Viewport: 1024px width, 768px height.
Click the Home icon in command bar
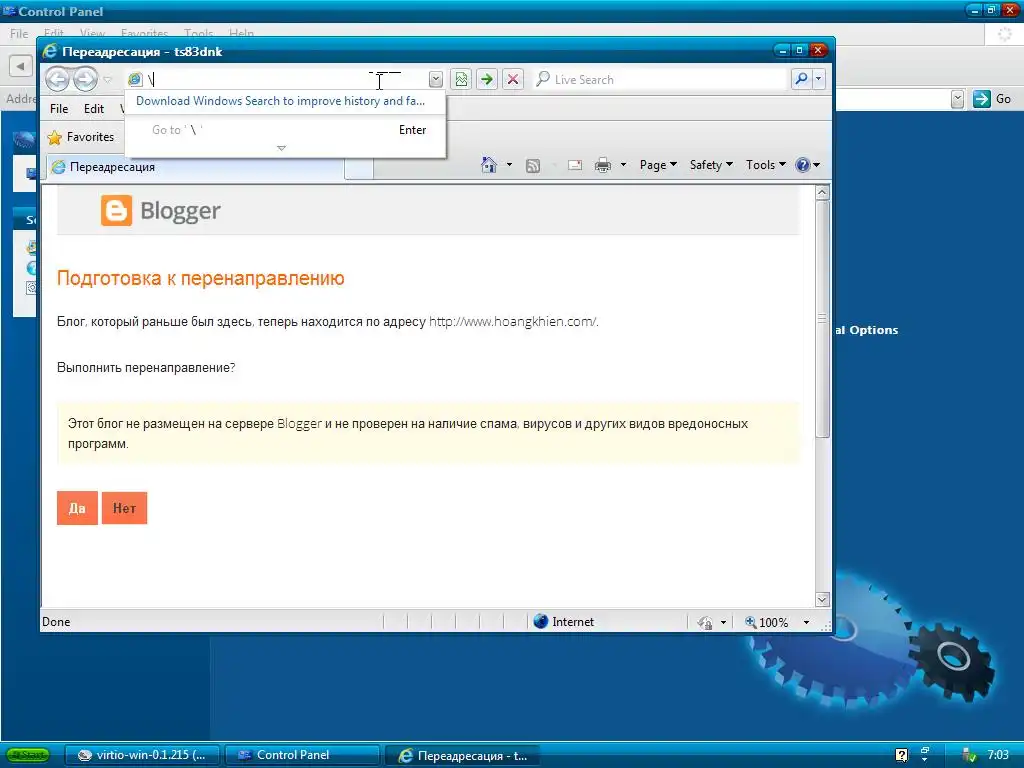(489, 165)
